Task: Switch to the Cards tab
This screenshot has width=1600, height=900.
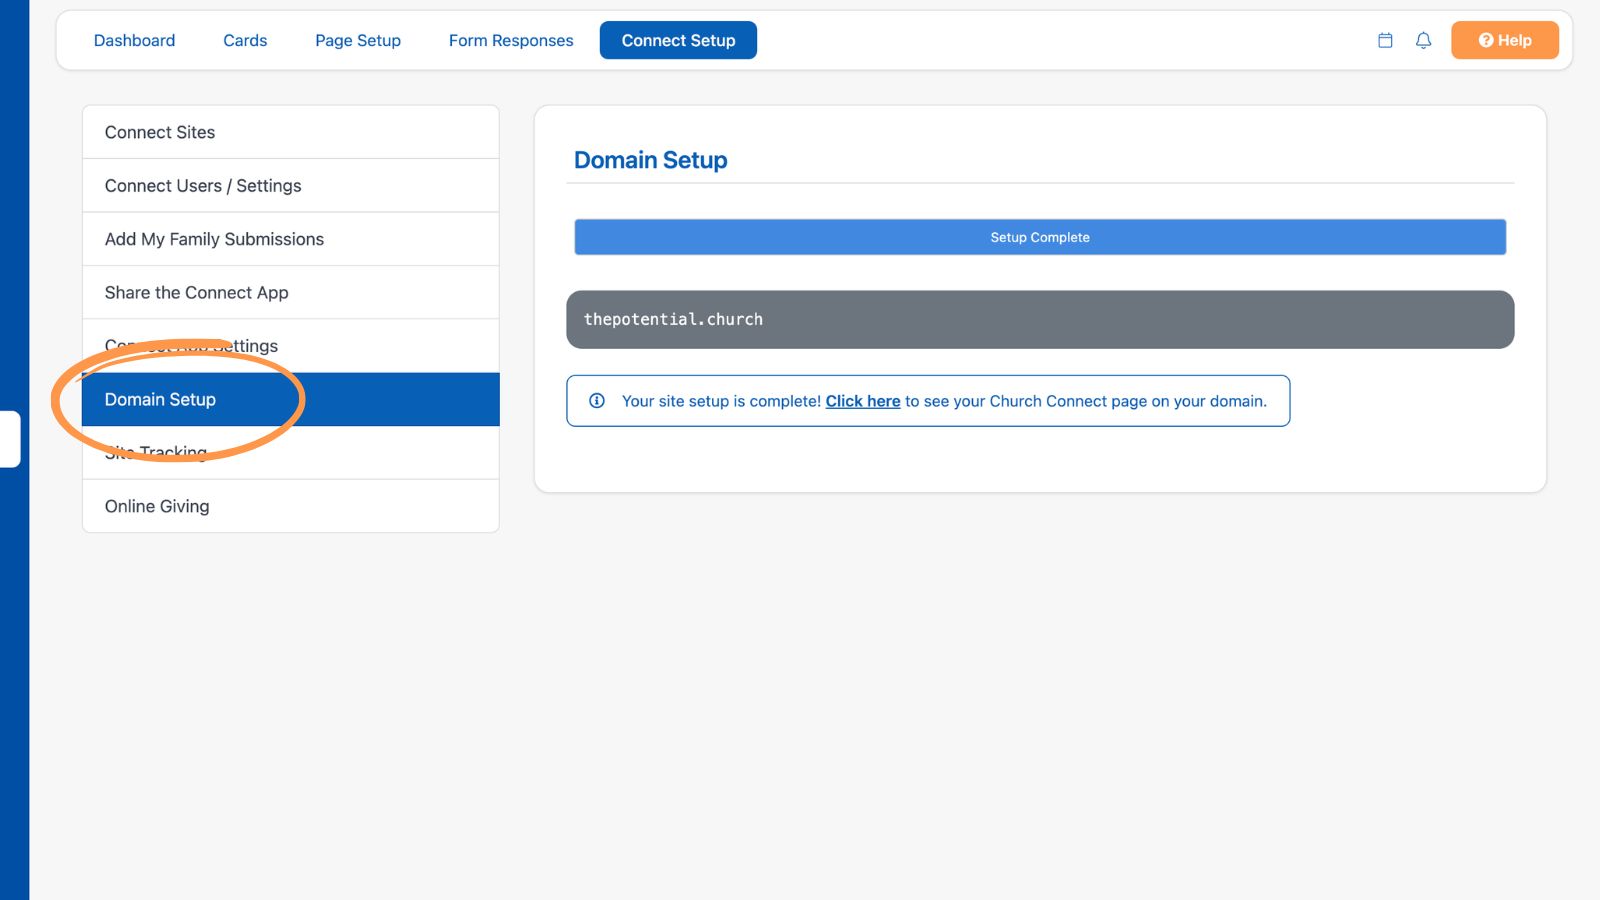Action: 245,40
